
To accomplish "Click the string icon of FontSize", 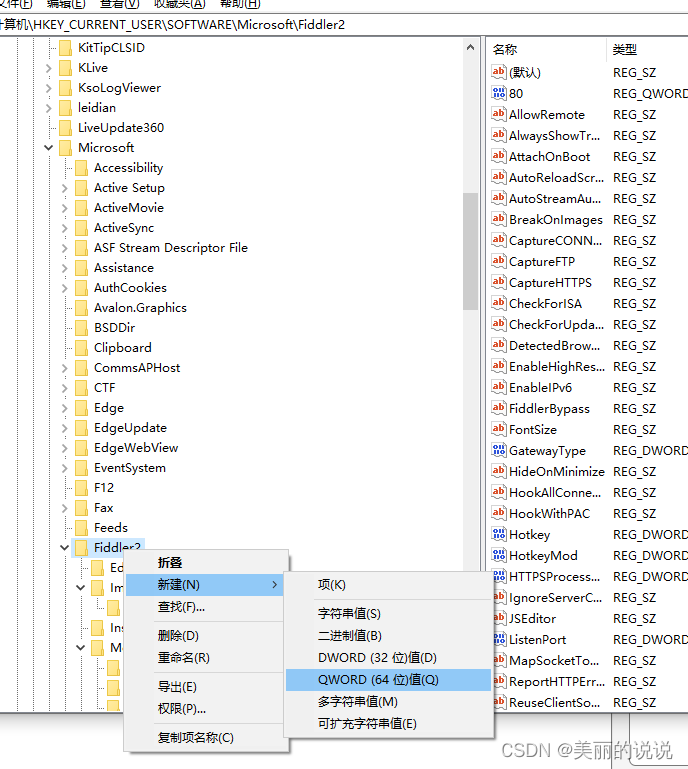I will [x=499, y=430].
